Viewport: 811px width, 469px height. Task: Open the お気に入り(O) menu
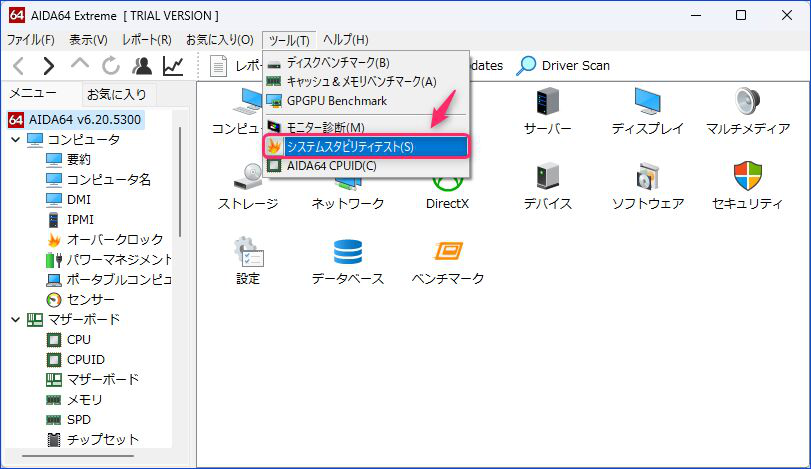coord(220,40)
